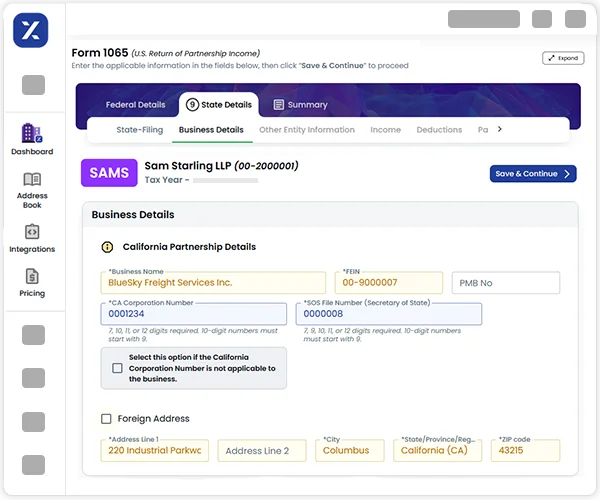The height and width of the screenshot is (500, 600).
Task: Click the Address Line 2 field
Action: tap(262, 450)
